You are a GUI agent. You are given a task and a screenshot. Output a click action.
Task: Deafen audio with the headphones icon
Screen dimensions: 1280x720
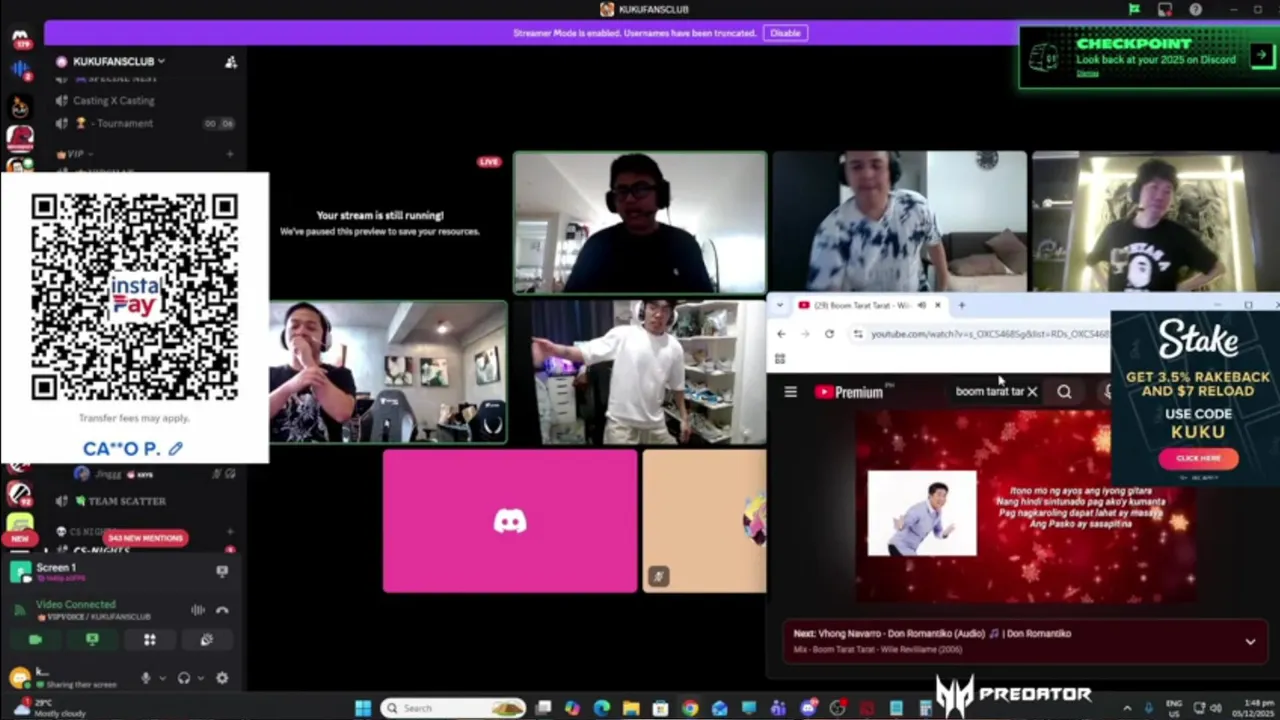point(184,678)
